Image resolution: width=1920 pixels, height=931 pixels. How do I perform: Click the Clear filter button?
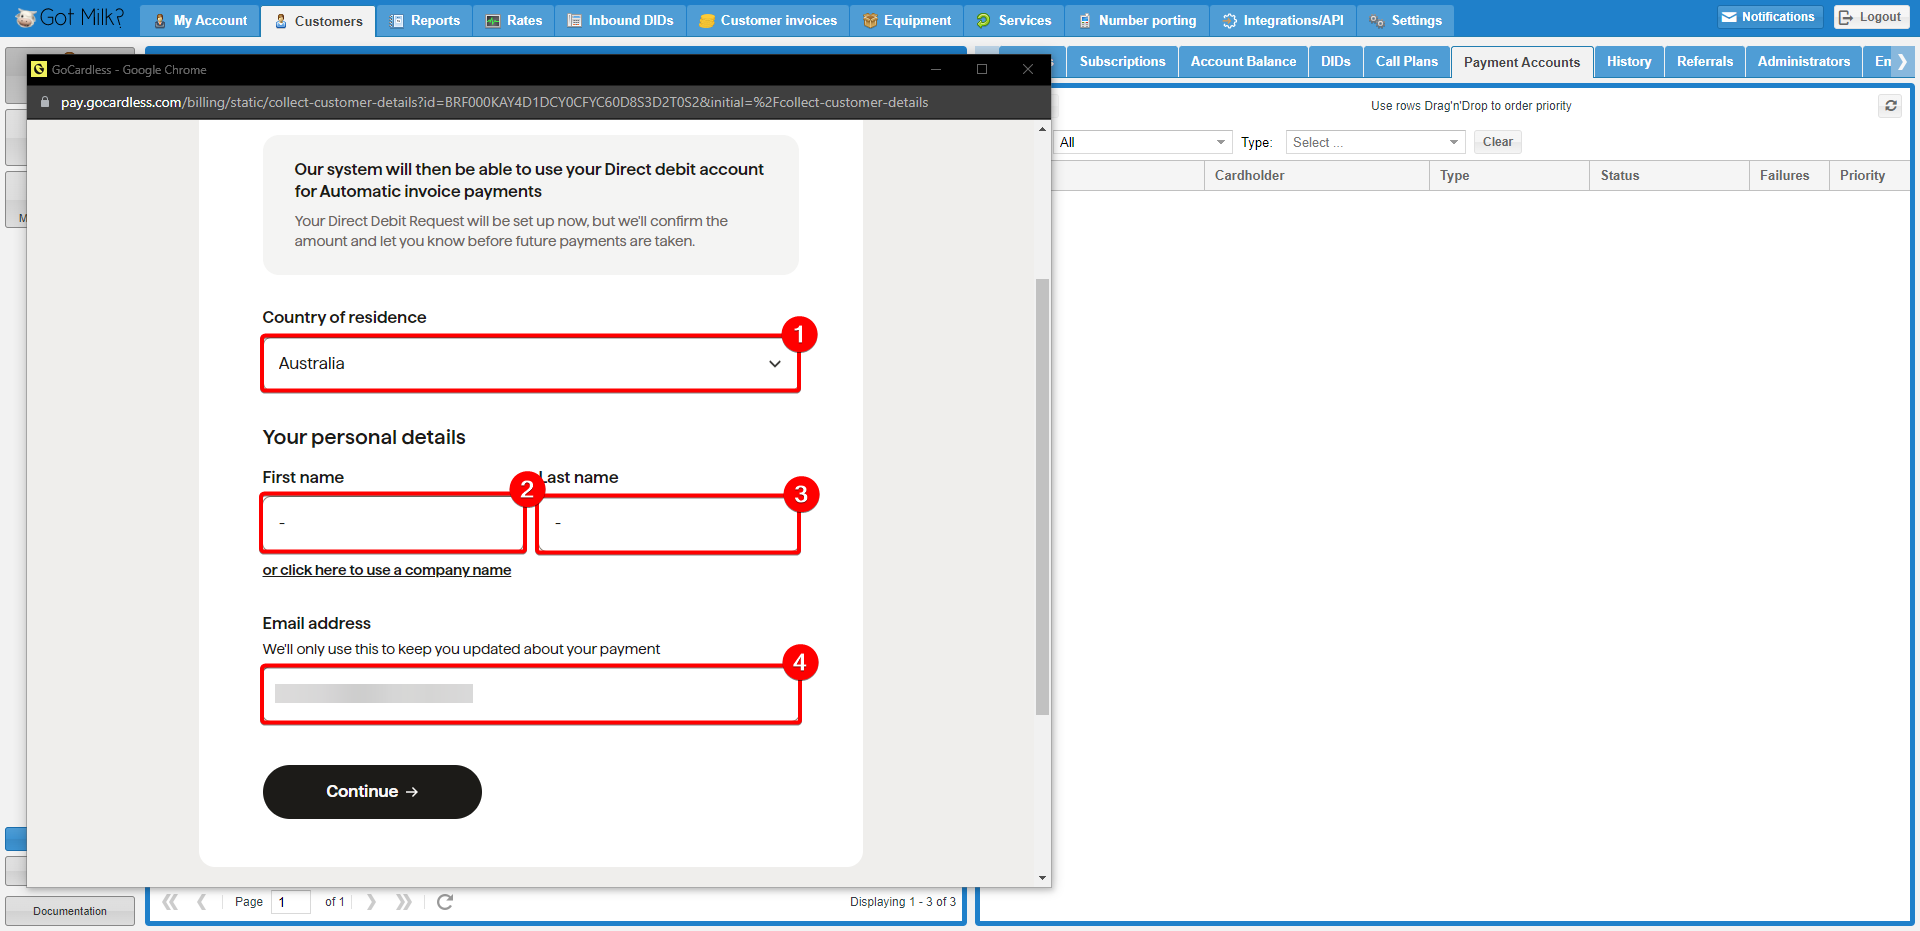coord(1497,142)
